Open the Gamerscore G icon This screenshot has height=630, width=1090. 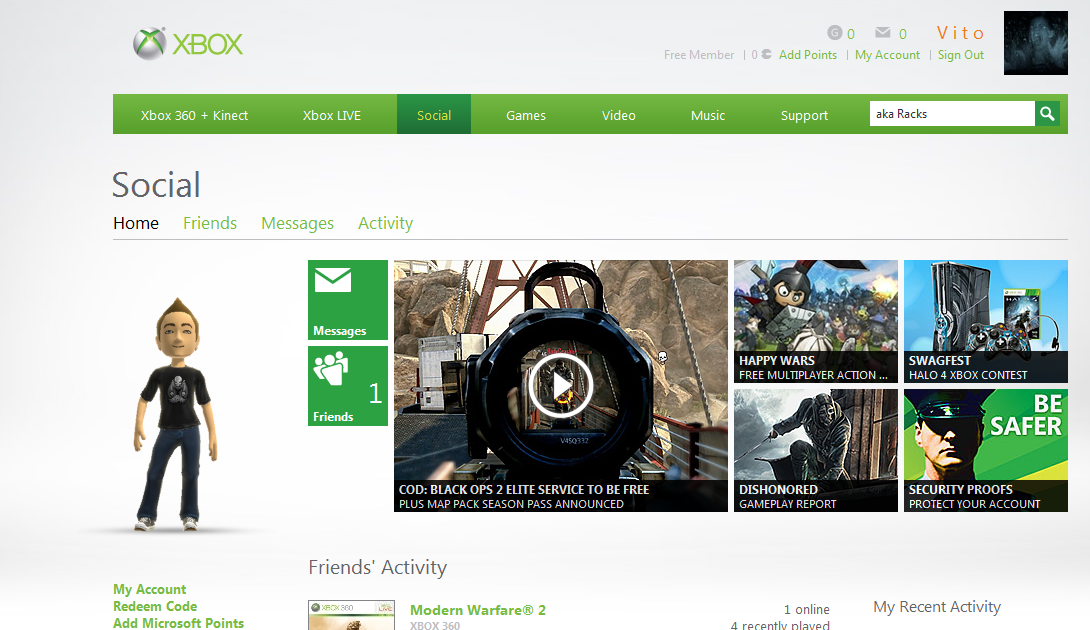[x=834, y=32]
